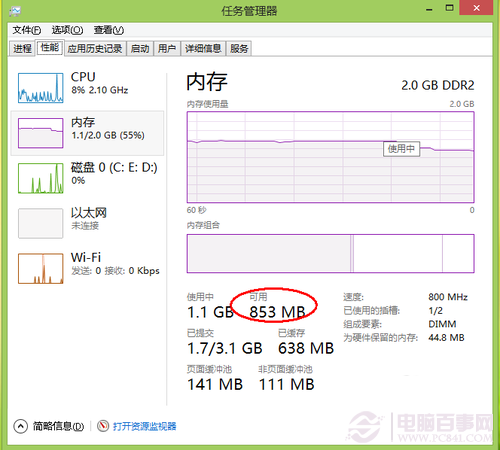Screen dimensions: 500x450
Task: Click the 磁盘 0 (C: E: D:) label
Action: (114, 167)
